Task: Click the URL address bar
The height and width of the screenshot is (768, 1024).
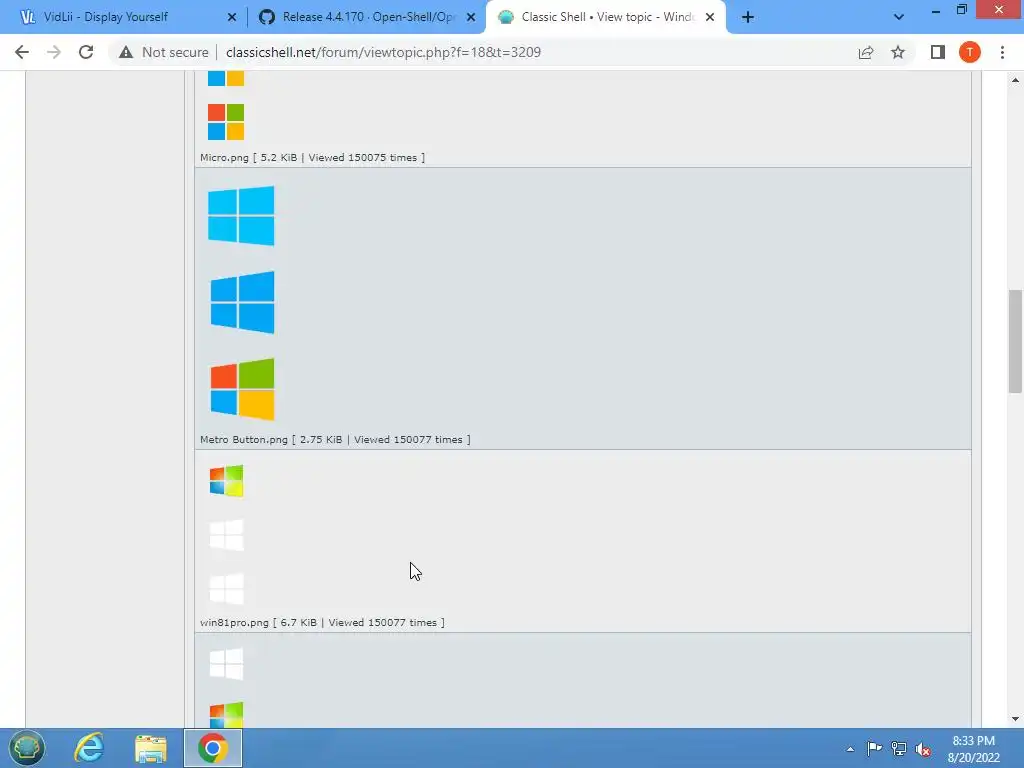Action: coord(483,52)
